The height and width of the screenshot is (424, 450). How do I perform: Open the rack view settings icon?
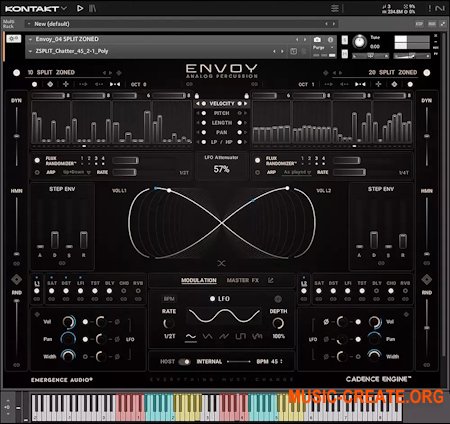tap(335, 8)
